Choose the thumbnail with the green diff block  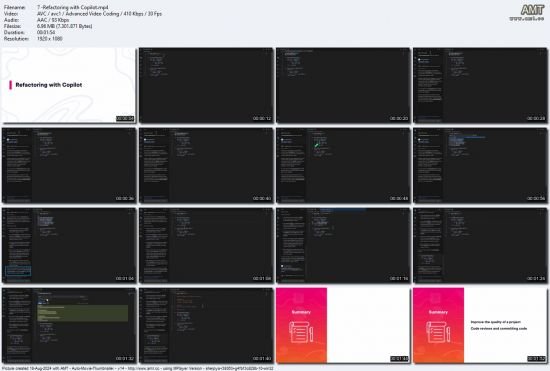point(69,325)
